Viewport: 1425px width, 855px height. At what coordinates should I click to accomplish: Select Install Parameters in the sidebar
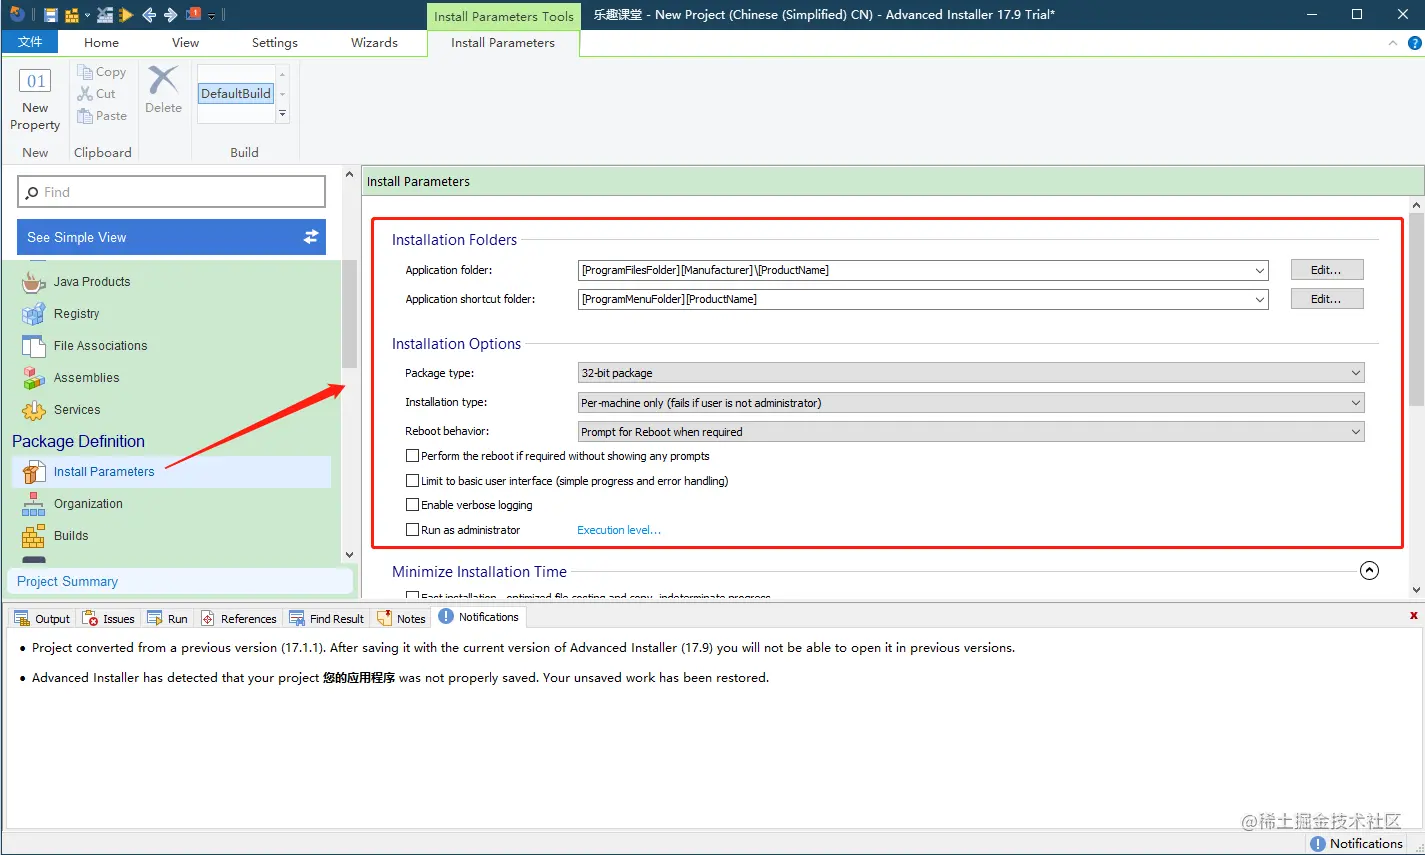[x=171, y=472]
